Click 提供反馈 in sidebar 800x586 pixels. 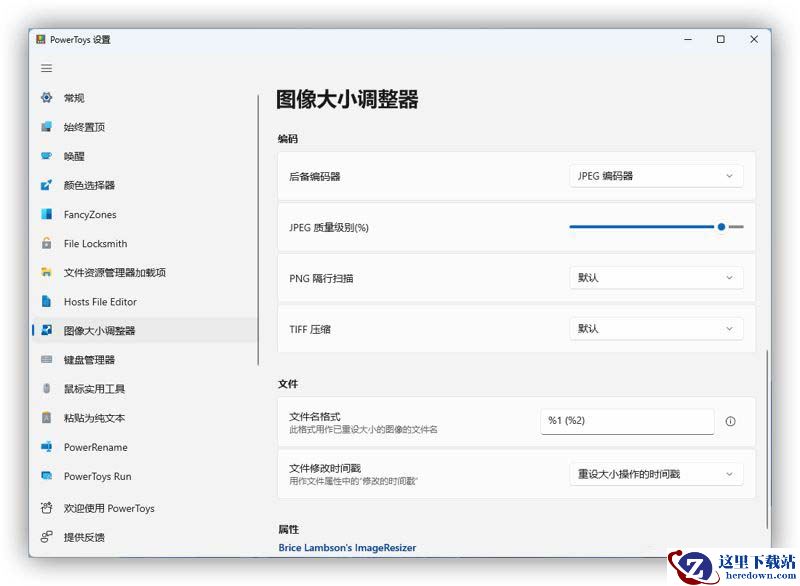pos(146,537)
